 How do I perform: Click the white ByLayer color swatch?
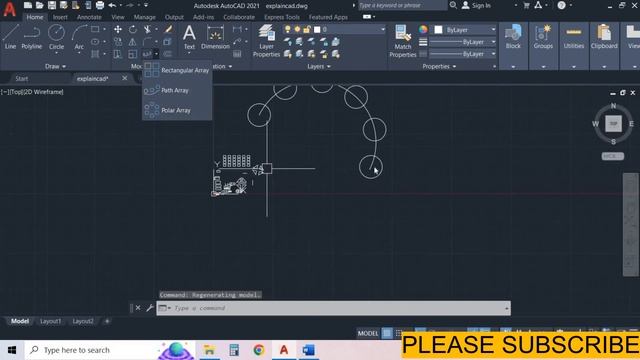pos(438,30)
